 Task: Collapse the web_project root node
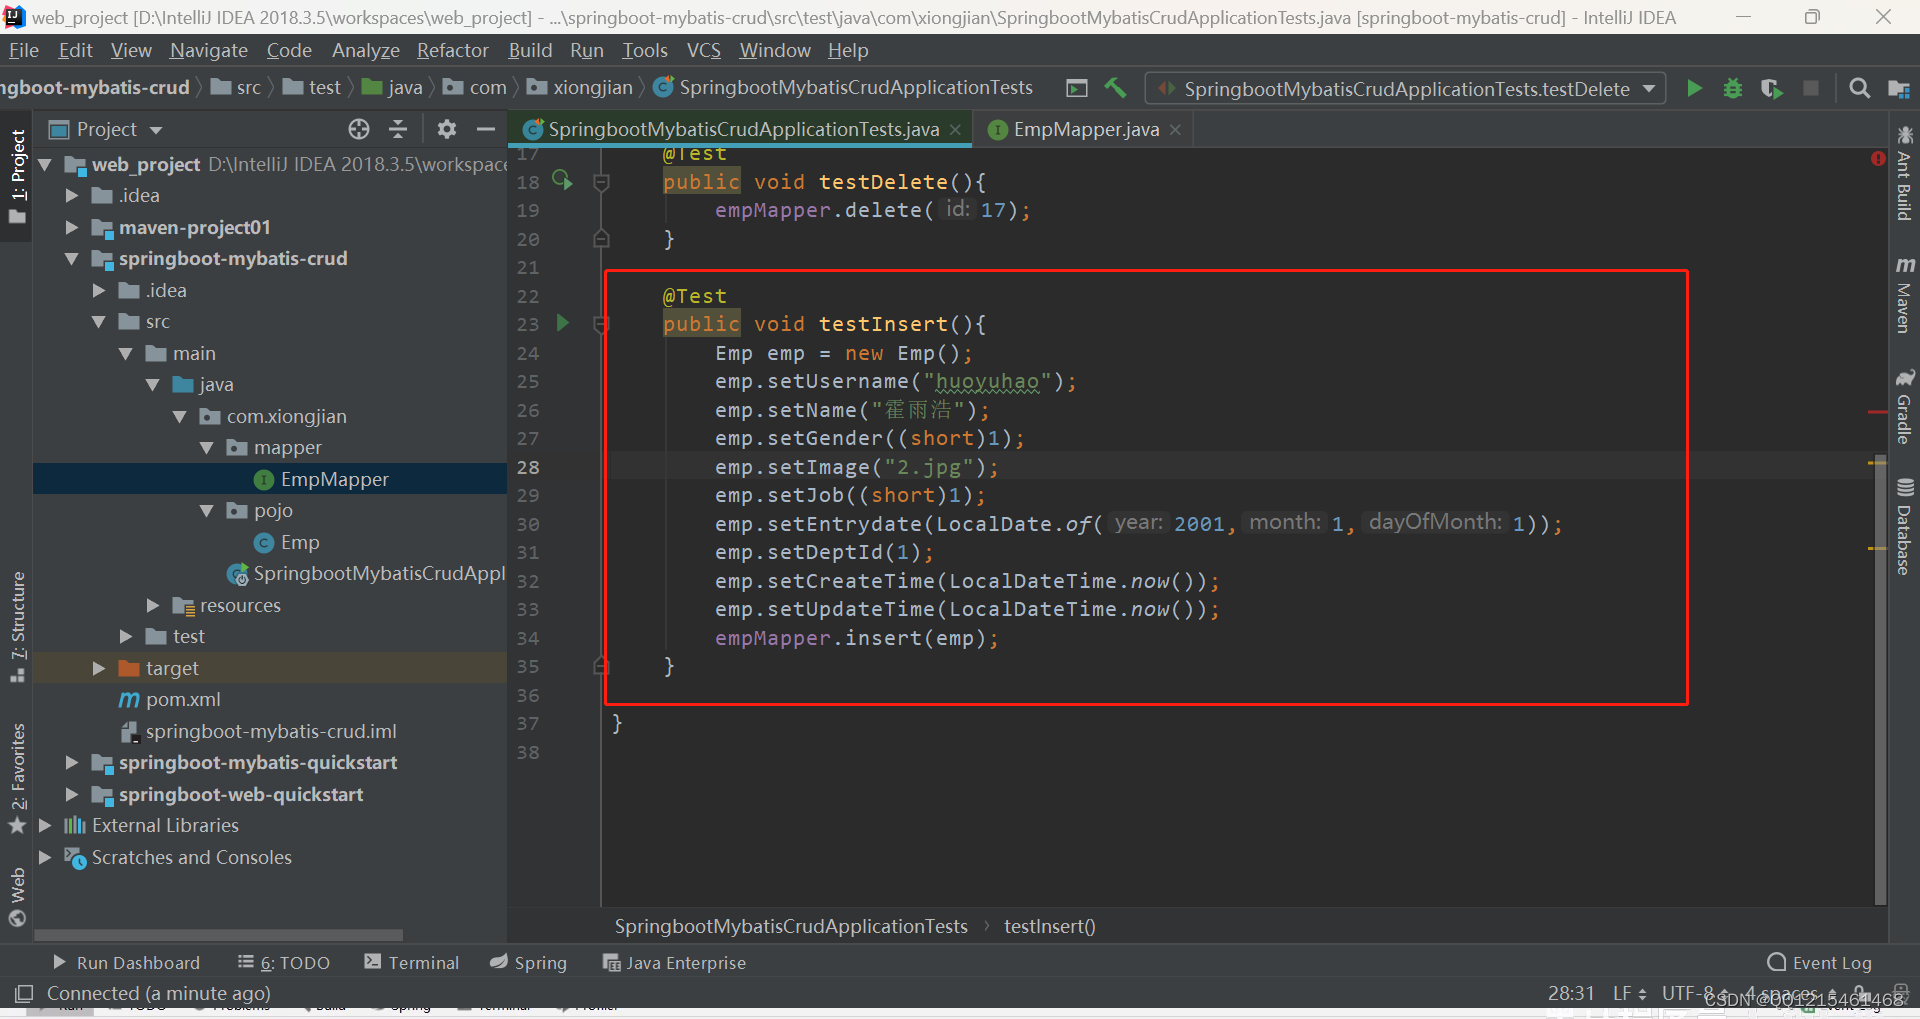(44, 164)
